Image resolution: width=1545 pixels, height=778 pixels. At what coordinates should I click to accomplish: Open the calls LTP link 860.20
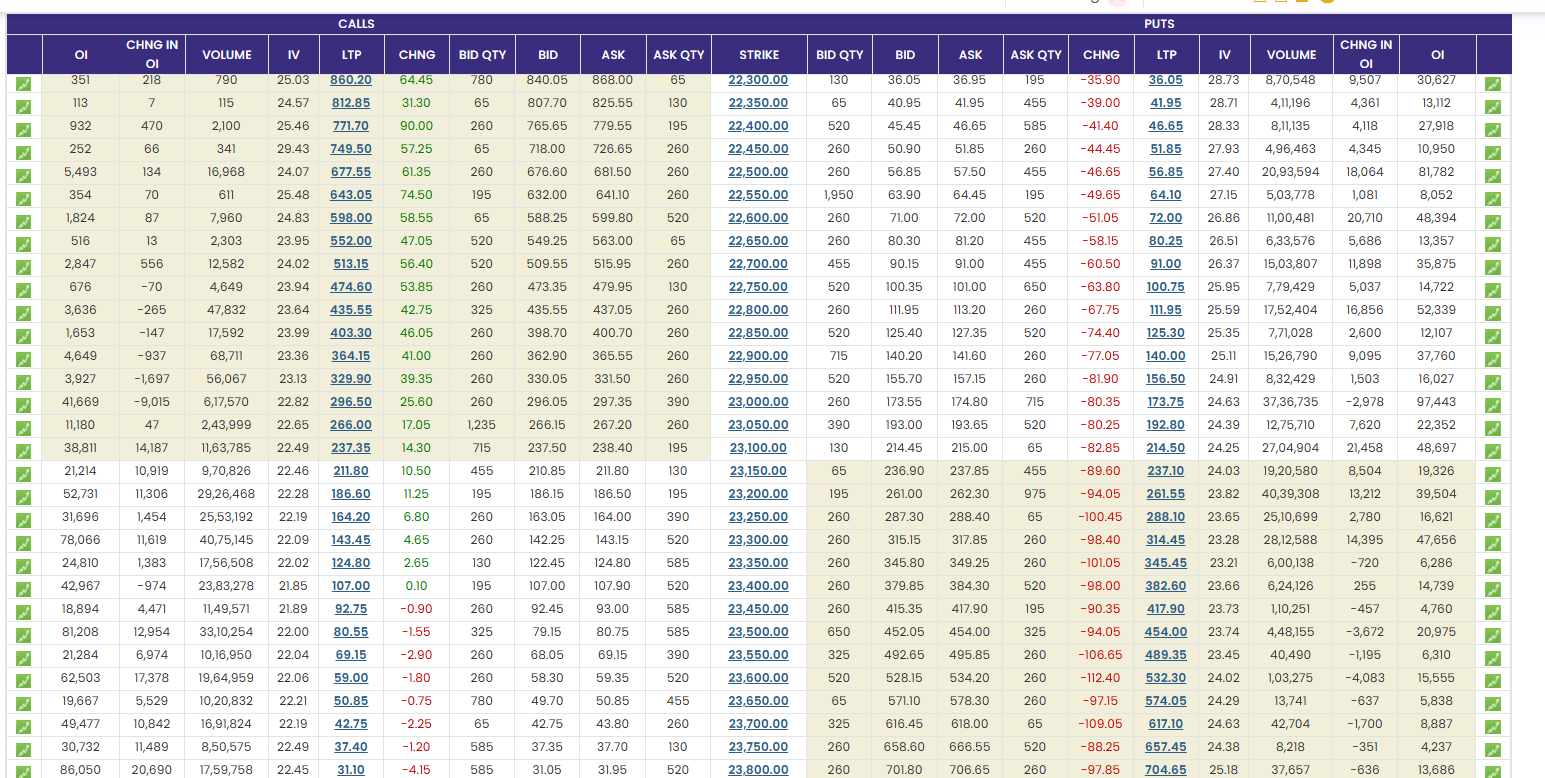click(350, 80)
